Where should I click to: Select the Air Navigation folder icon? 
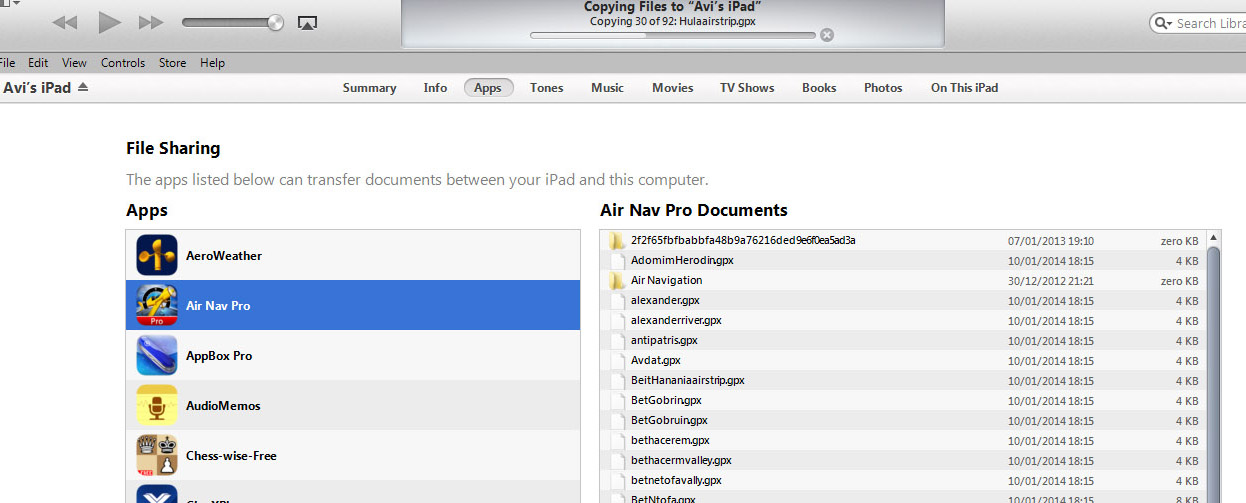click(x=618, y=280)
